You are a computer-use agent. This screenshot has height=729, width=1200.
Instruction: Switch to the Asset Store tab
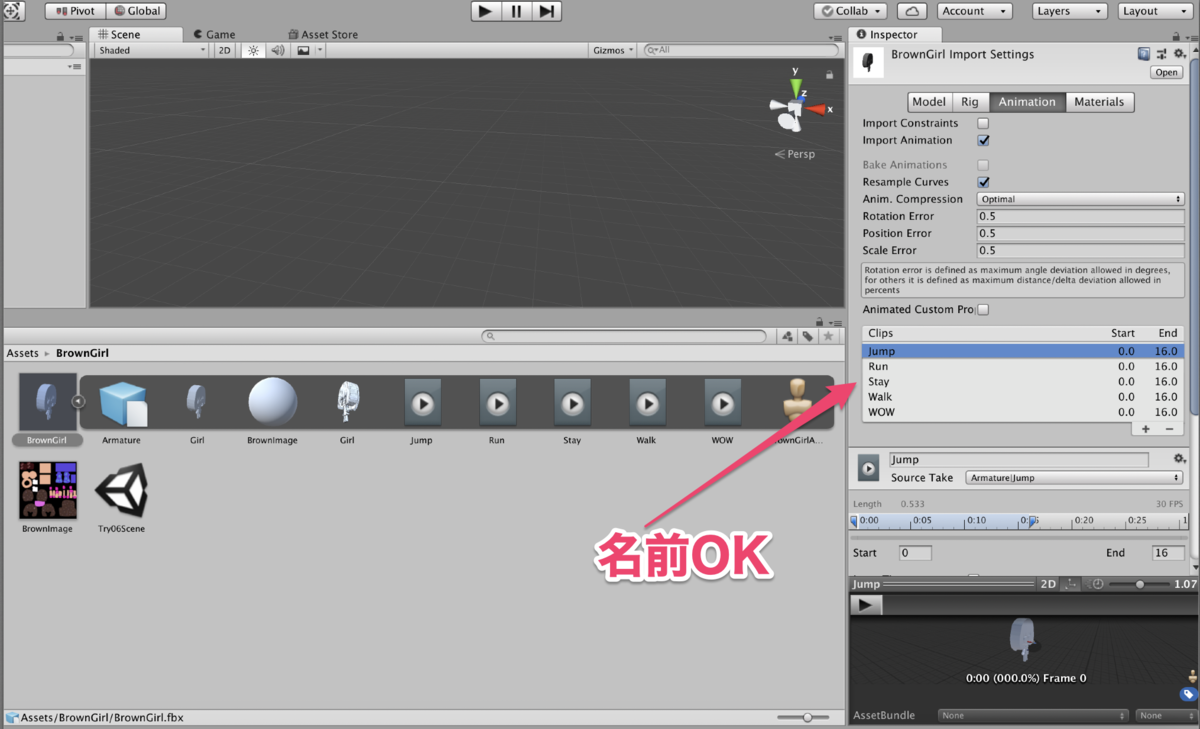coord(322,34)
